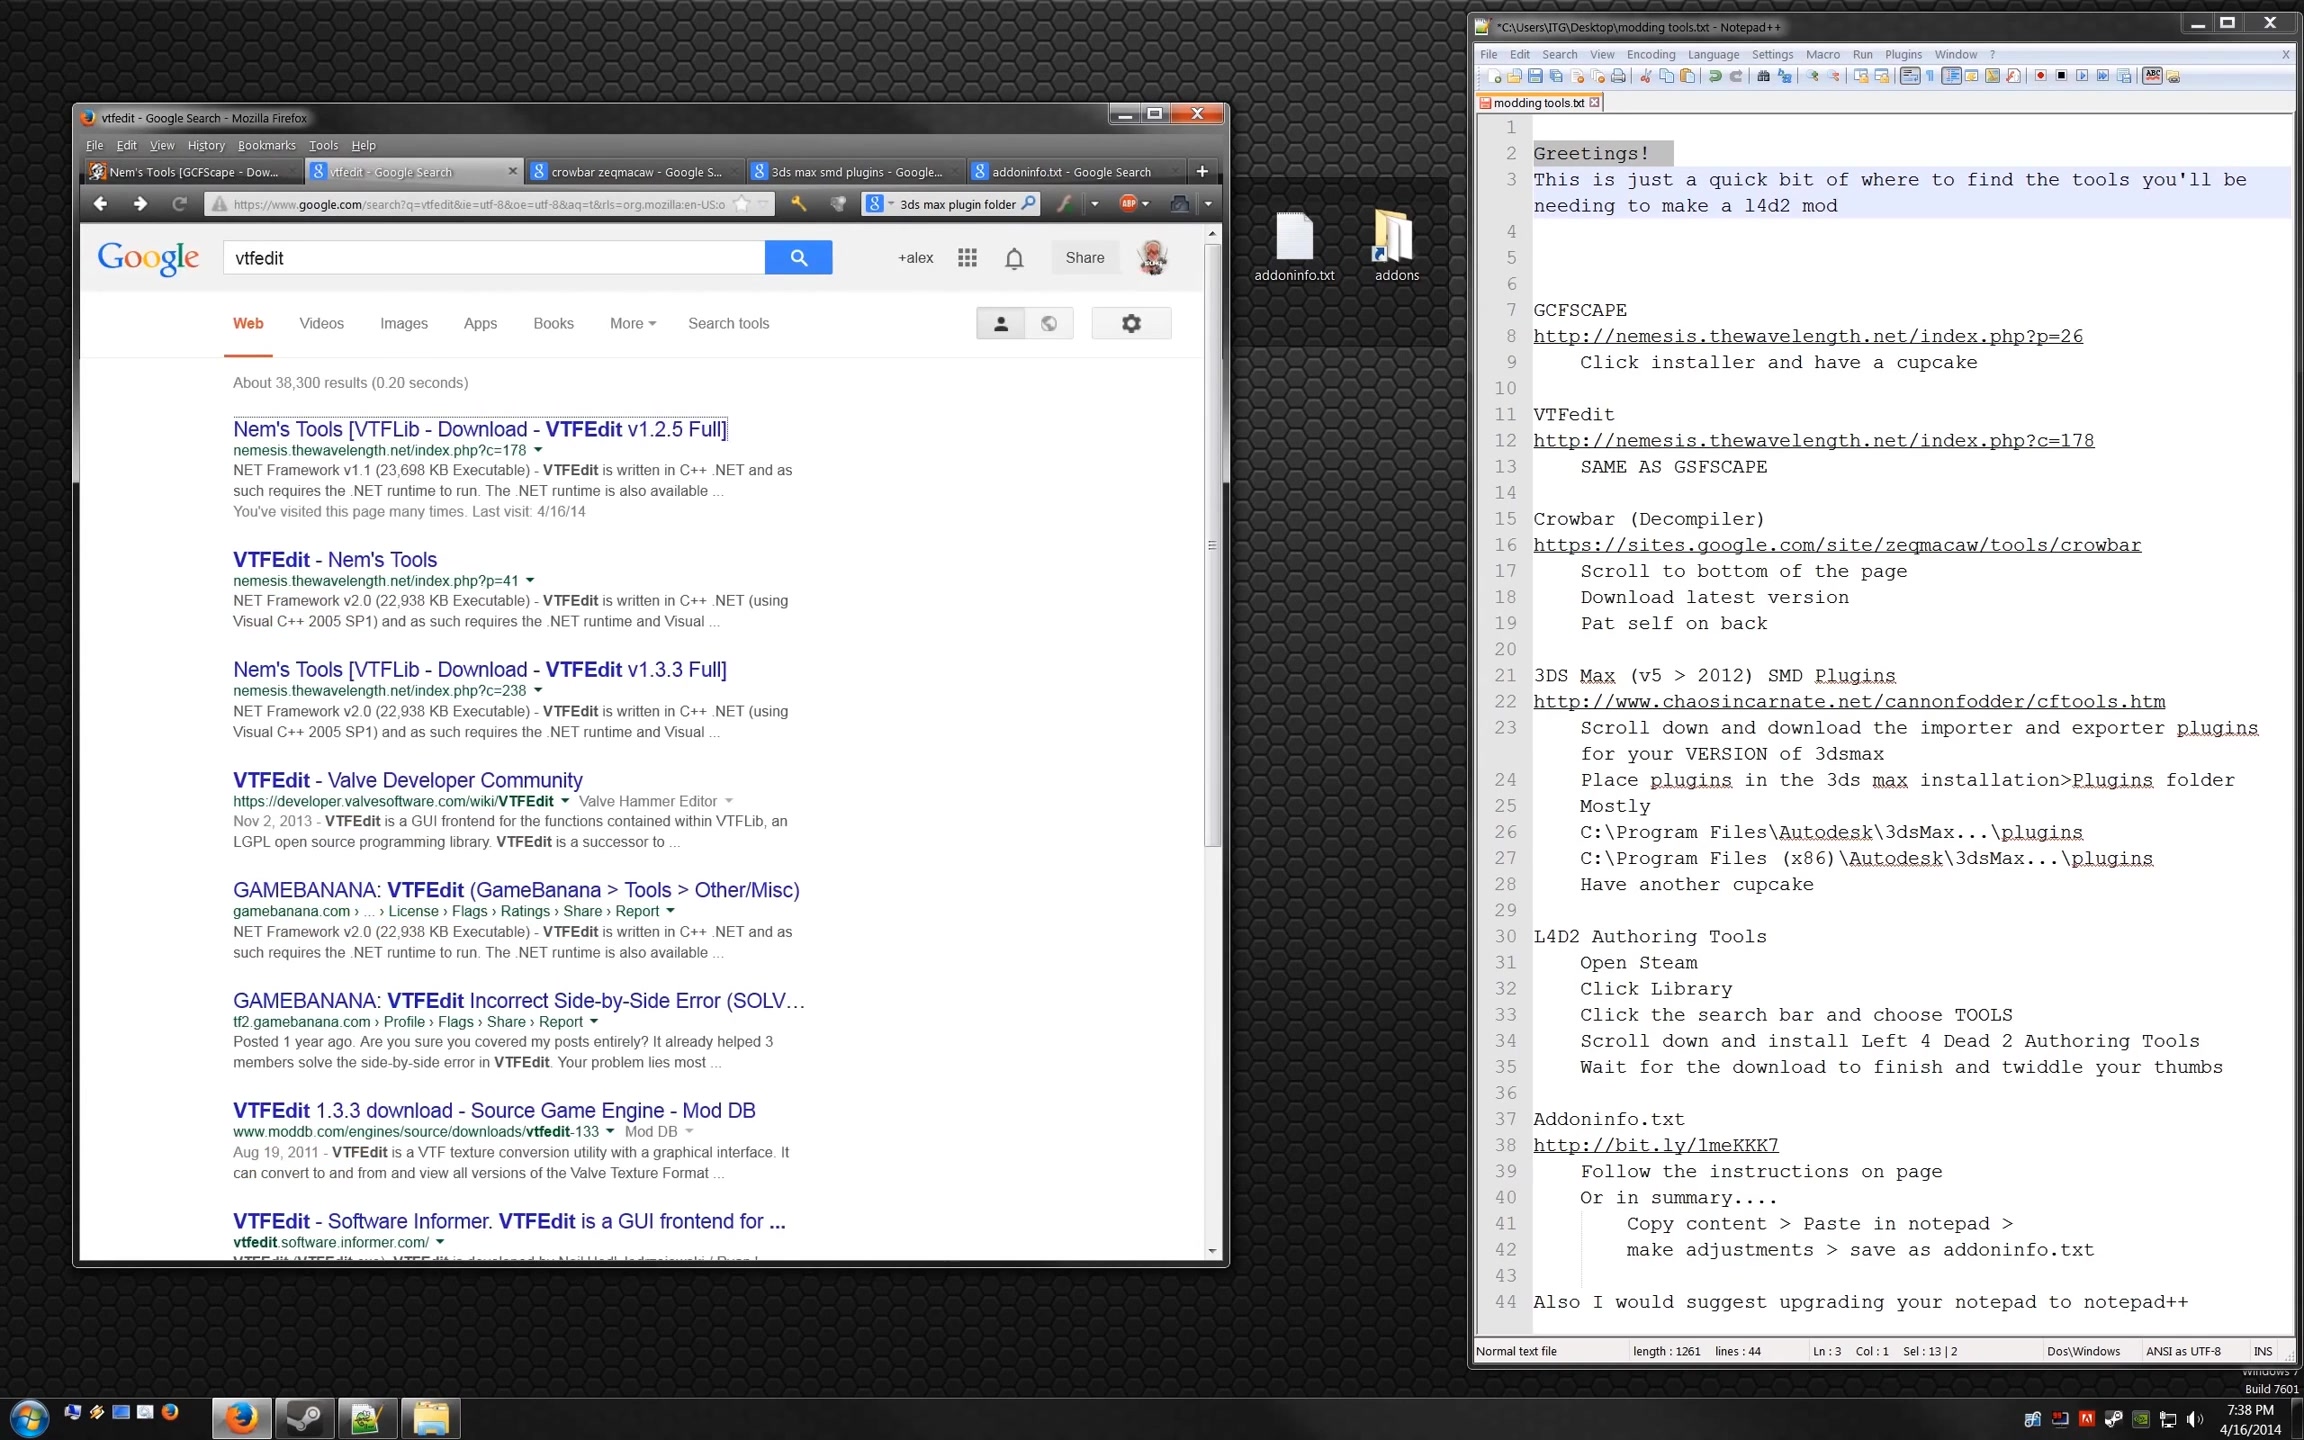Viewport: 2304px width, 1440px height.
Task: Open the Adblock Plus dropdown arrow
Action: point(1146,204)
